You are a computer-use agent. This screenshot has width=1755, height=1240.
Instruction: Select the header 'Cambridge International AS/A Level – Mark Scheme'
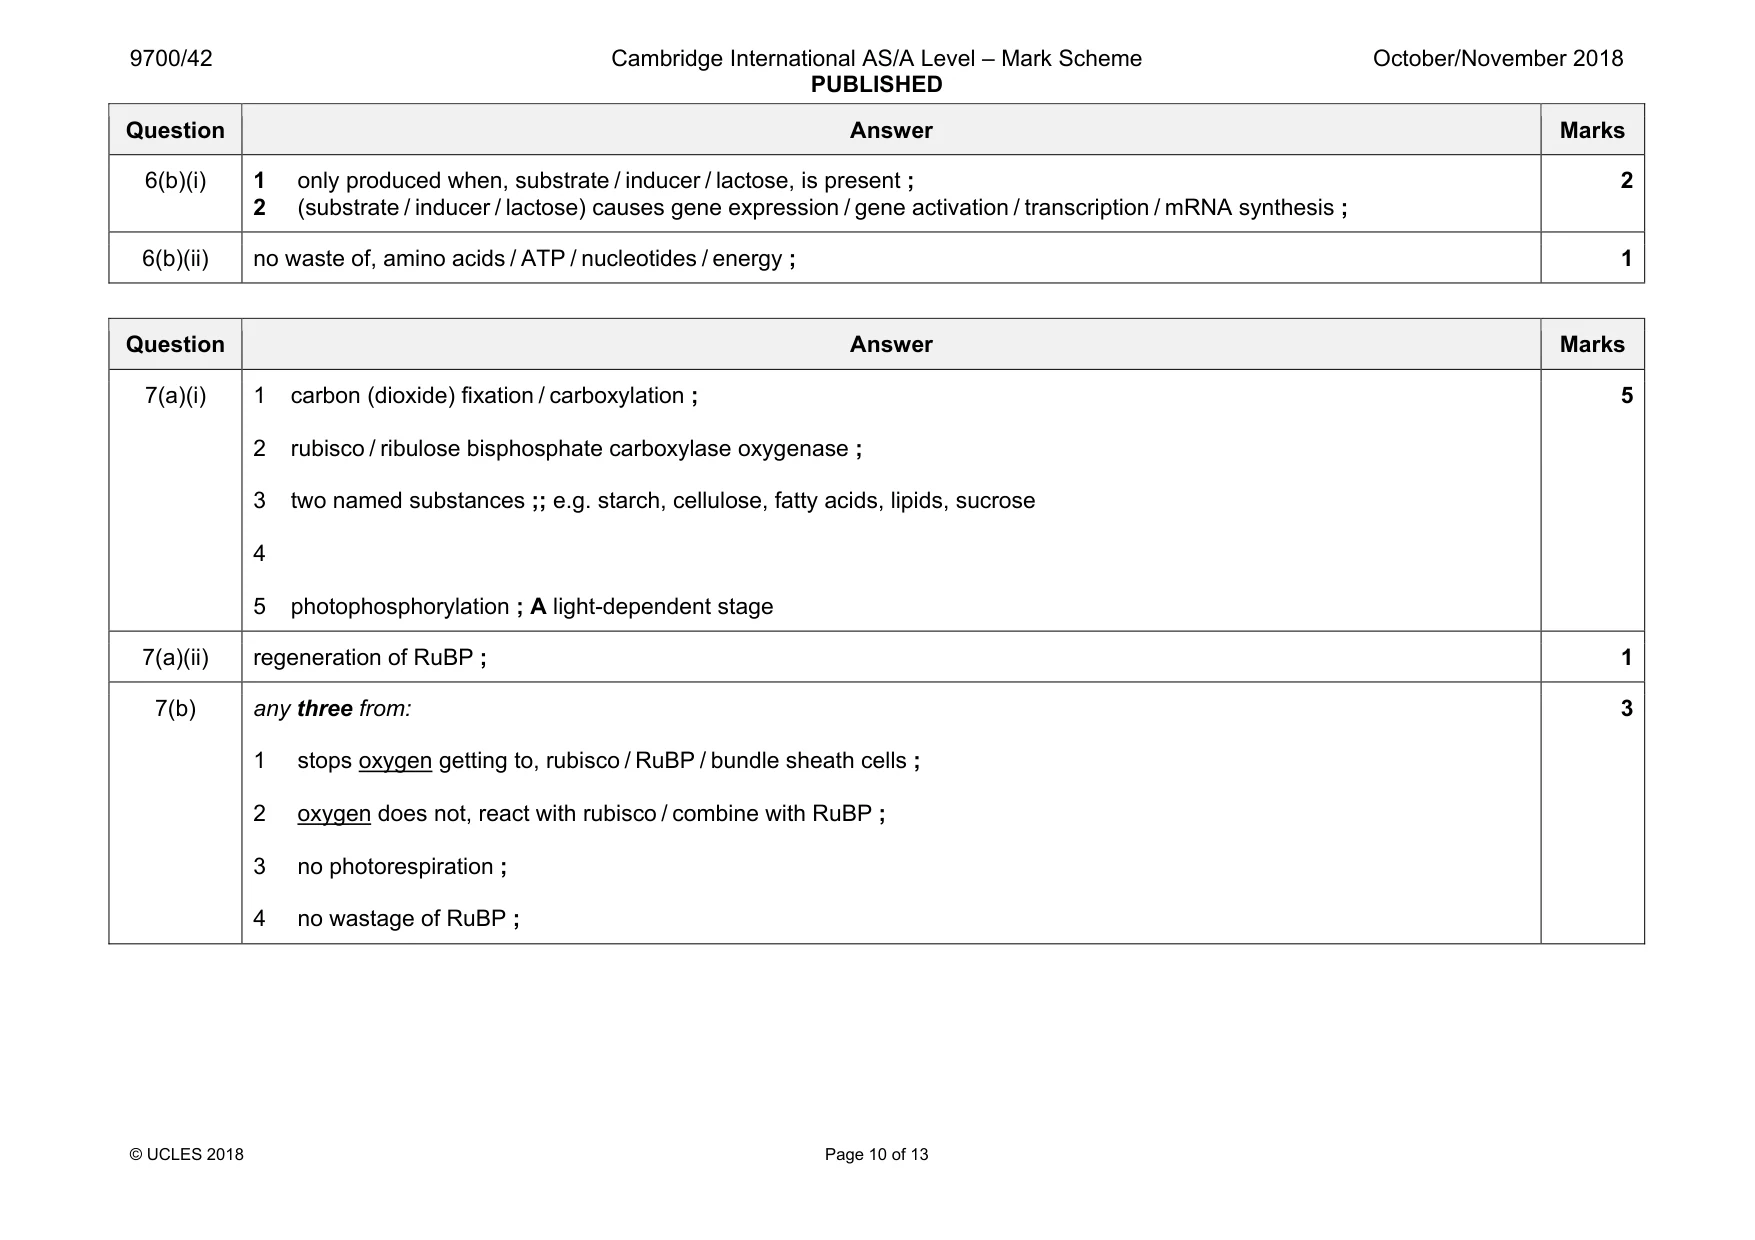click(x=876, y=59)
